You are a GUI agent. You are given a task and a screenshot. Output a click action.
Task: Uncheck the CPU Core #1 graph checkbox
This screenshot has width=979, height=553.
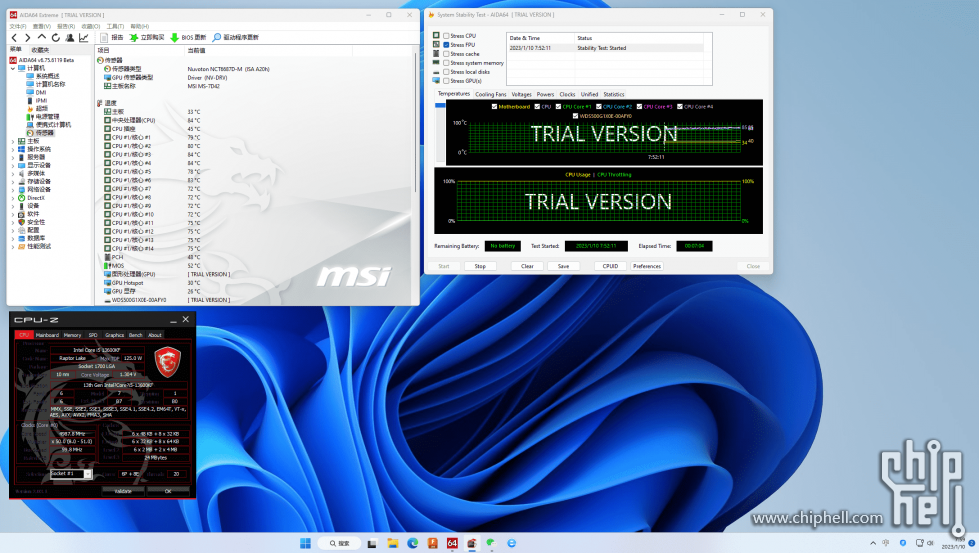[x=558, y=107]
